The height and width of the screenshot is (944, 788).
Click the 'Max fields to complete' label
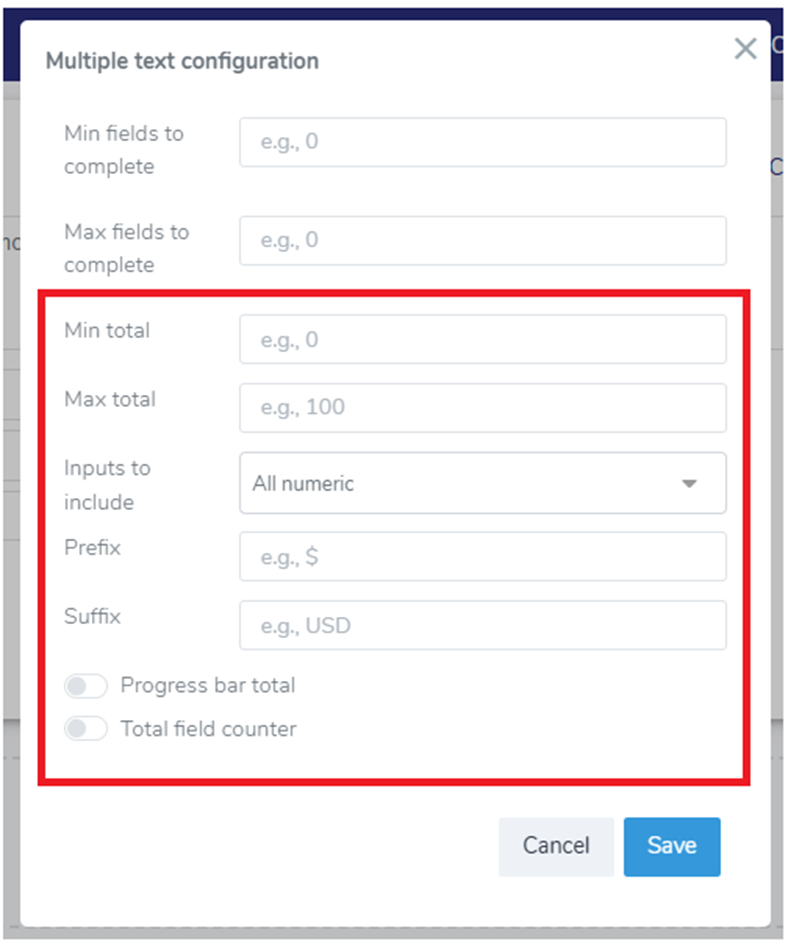tap(126, 248)
